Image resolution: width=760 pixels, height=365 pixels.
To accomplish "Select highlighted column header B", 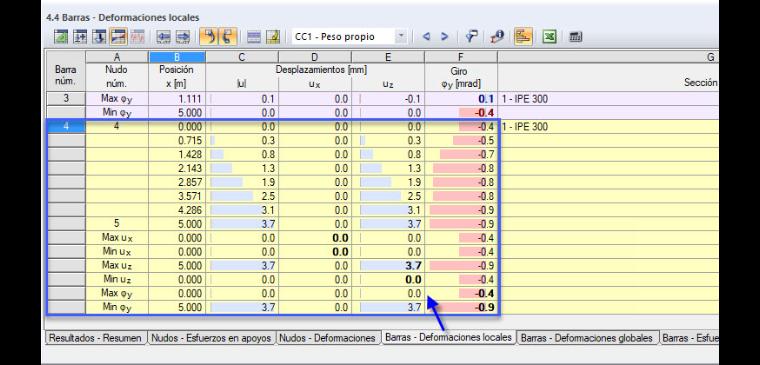I will 177,57.
